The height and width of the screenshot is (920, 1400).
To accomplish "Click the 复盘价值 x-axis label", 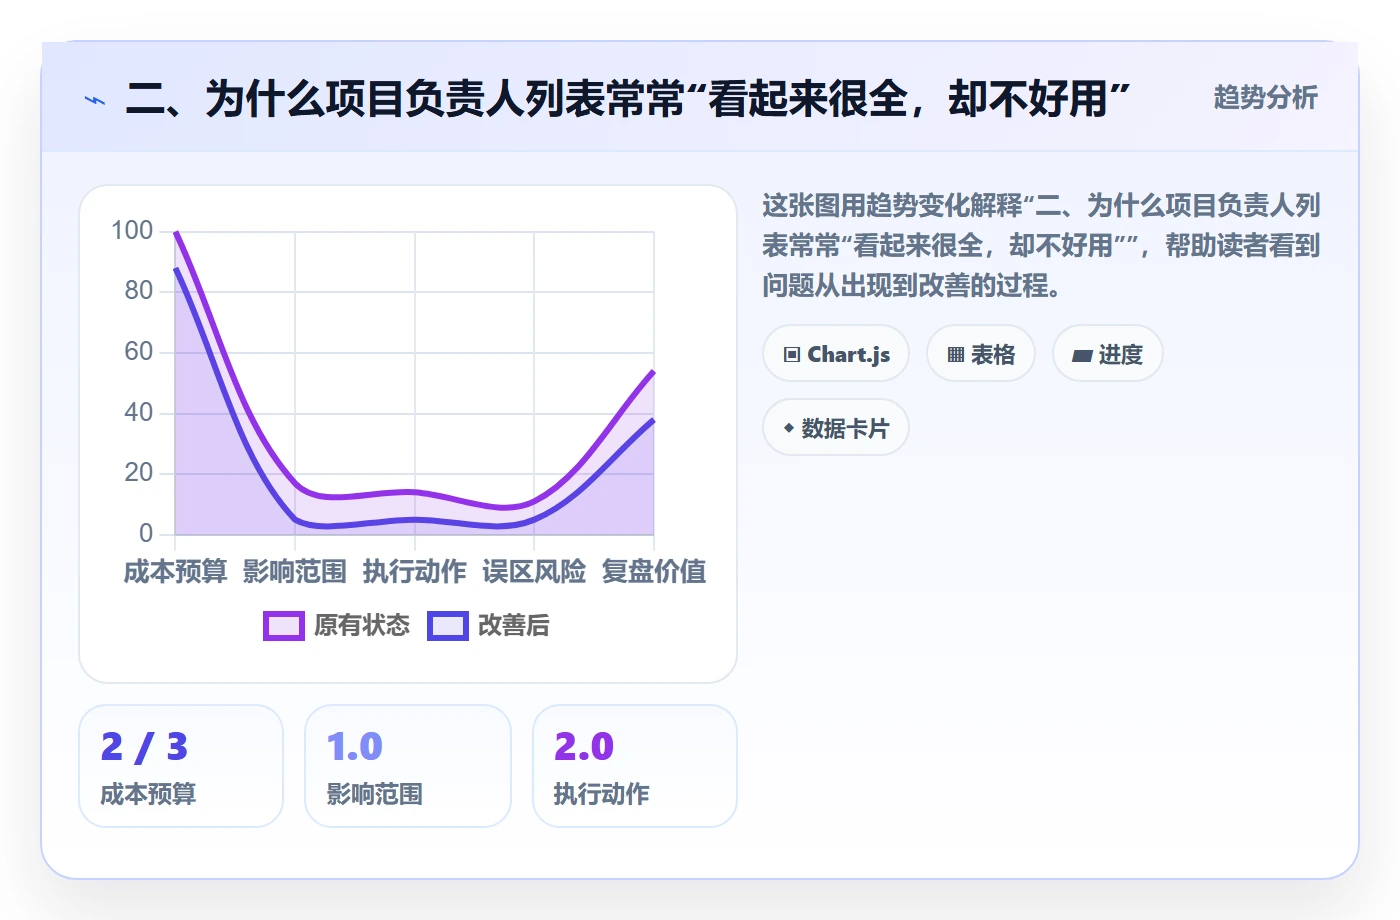I will pyautogui.click(x=654, y=572).
